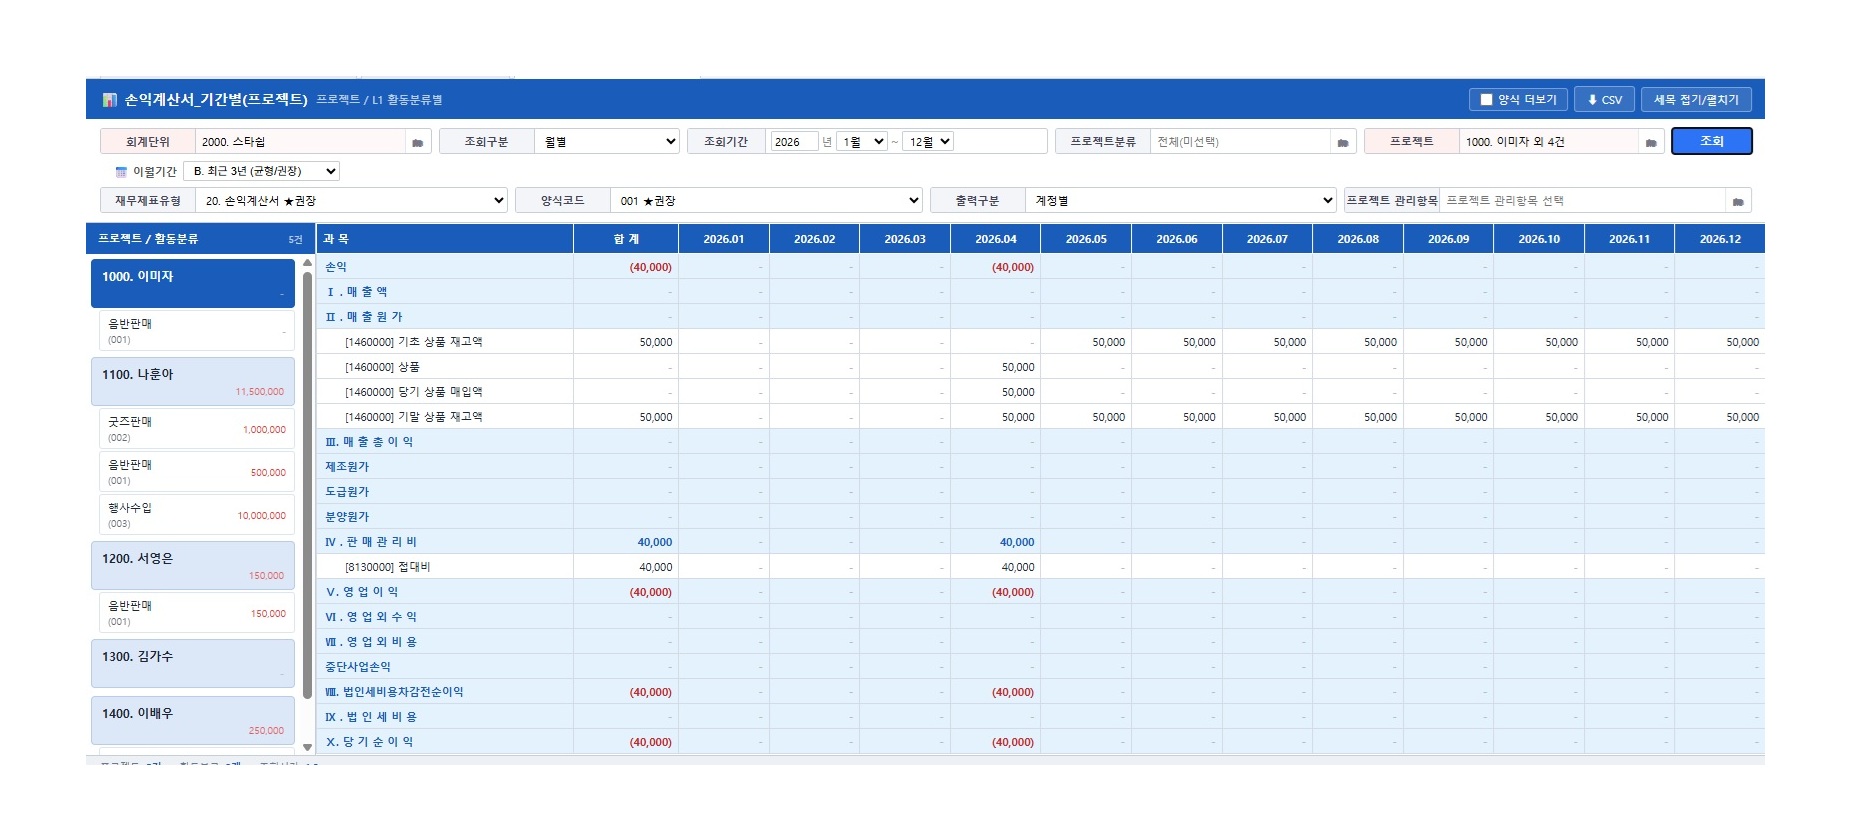Screen dimensions: 1854x836
Task: Select project 1300. 김가수 in the list
Action: 193,664
